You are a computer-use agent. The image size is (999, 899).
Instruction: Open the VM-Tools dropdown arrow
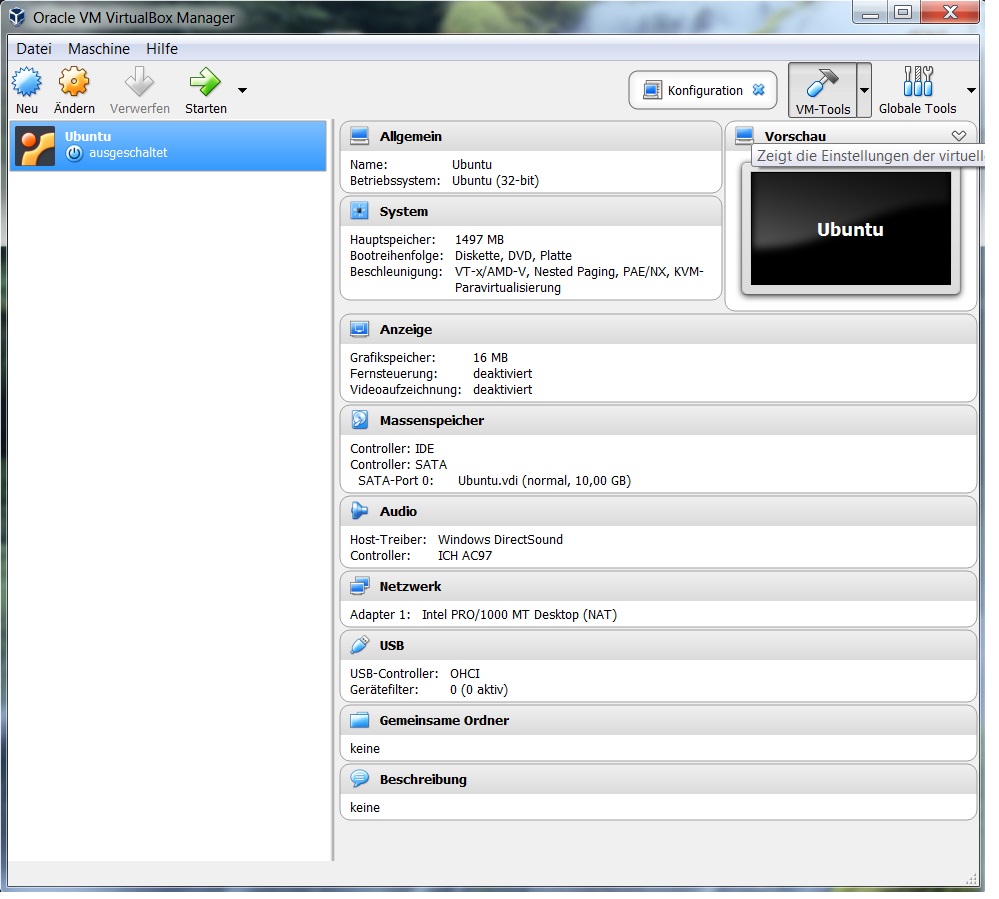(x=864, y=90)
